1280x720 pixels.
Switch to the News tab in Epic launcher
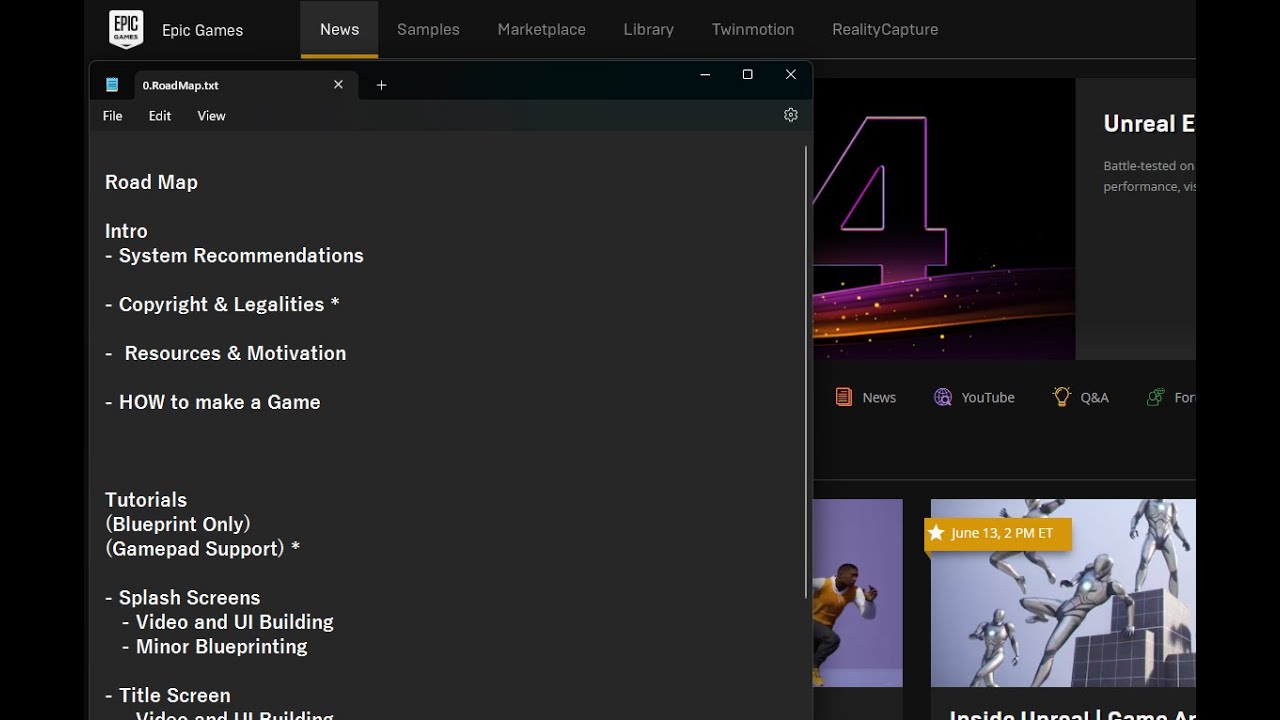[x=339, y=30]
